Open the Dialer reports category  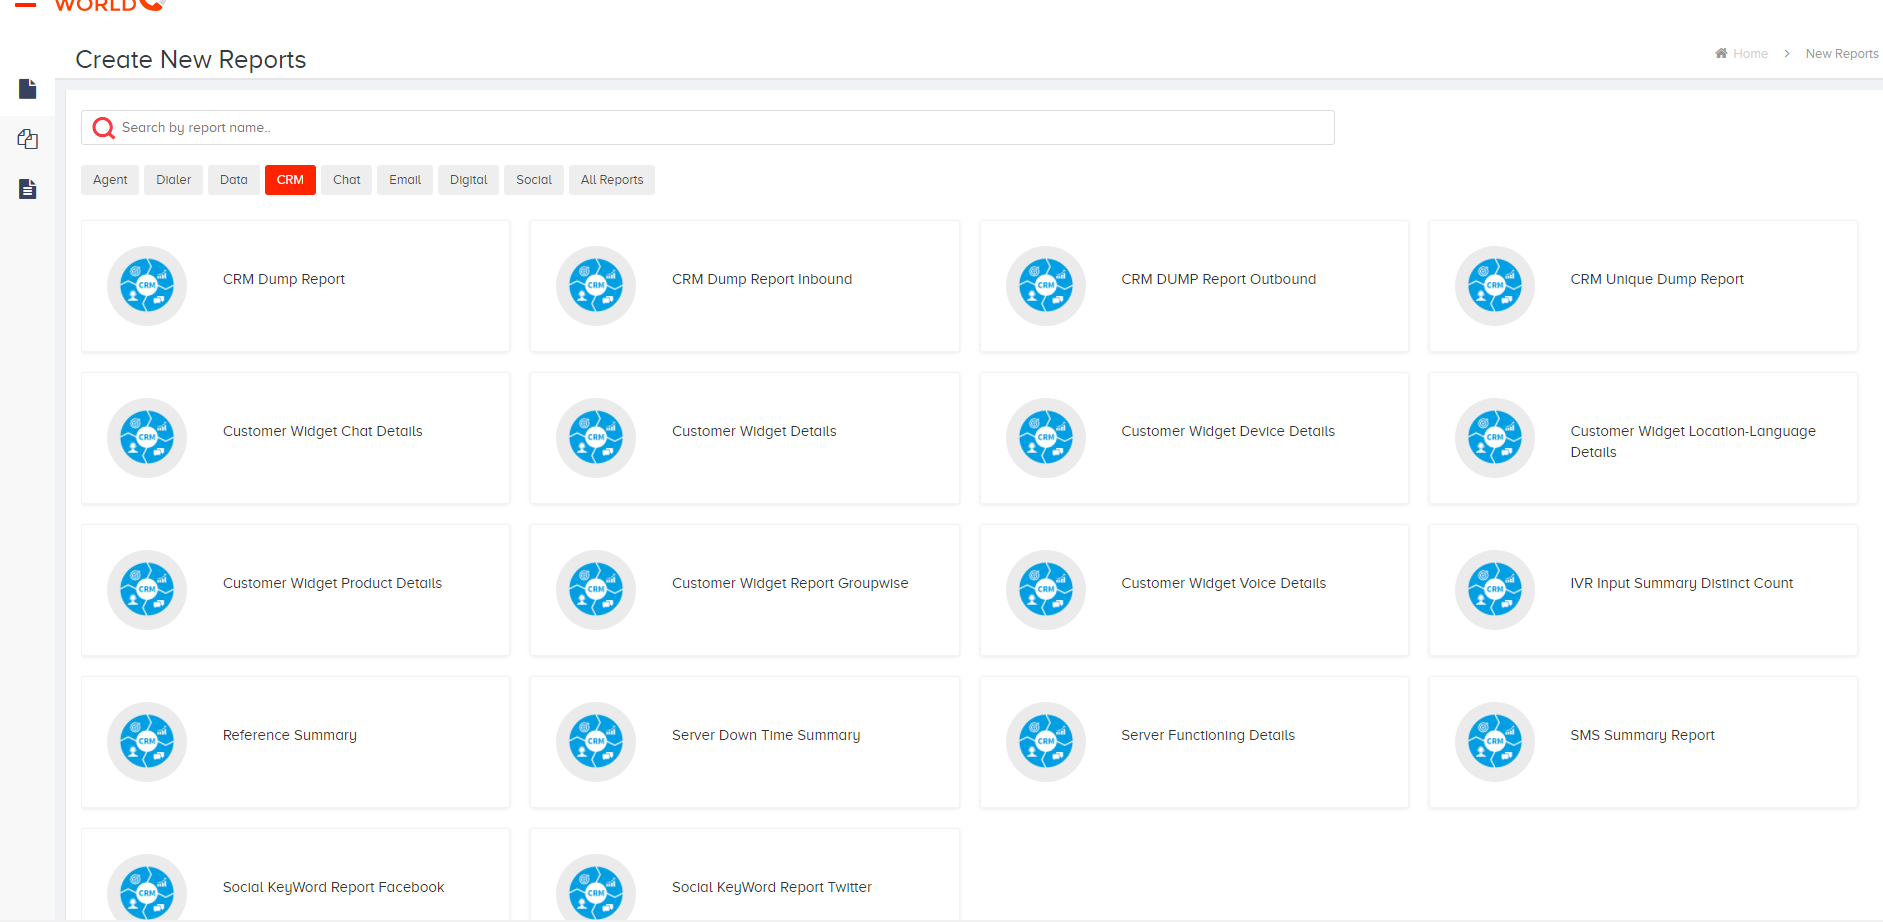click(173, 180)
